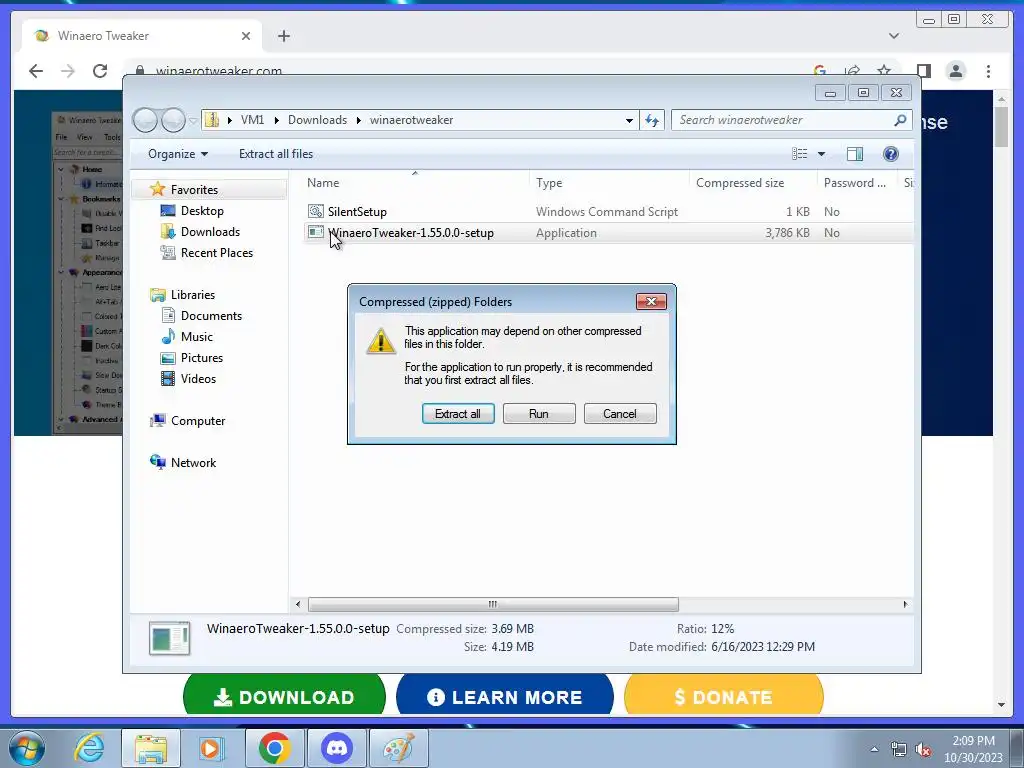Click the LEARN MORE button on webpage

tap(505, 696)
